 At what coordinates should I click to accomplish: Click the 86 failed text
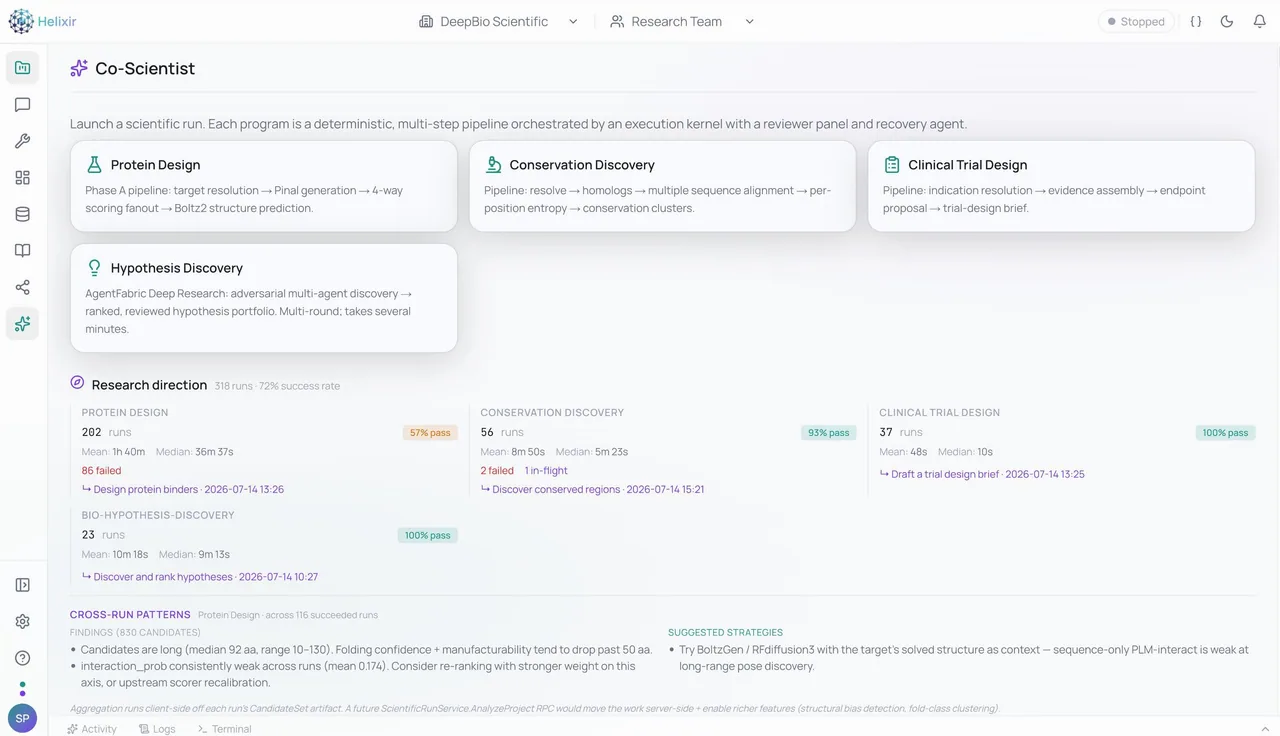101,471
